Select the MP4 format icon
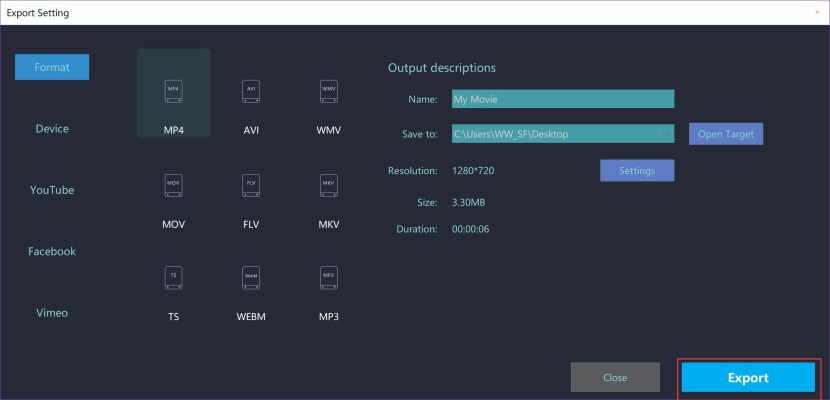Viewport: 830px width, 400px height. coord(173,94)
